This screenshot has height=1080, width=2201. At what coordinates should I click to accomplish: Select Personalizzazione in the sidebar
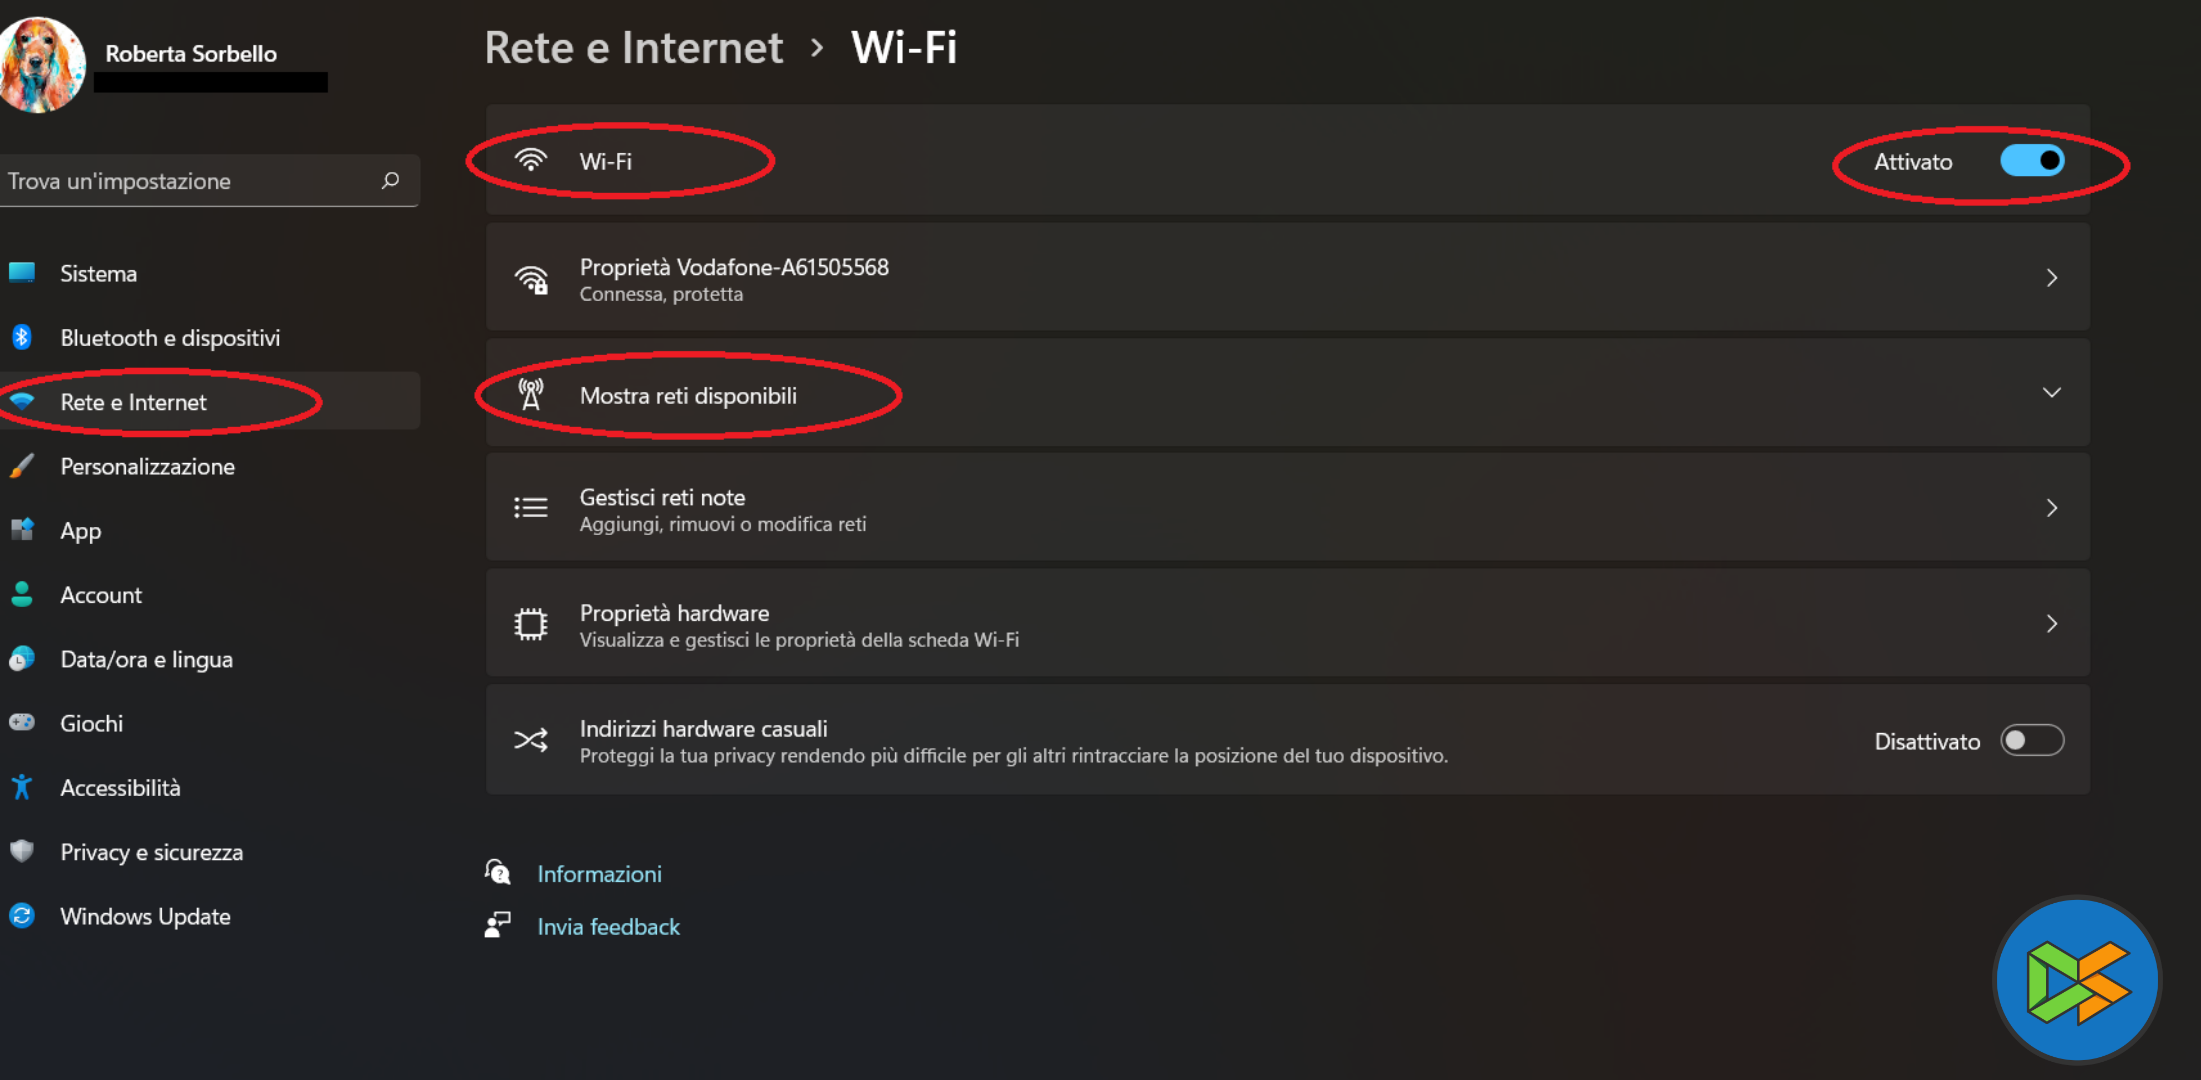coord(147,467)
